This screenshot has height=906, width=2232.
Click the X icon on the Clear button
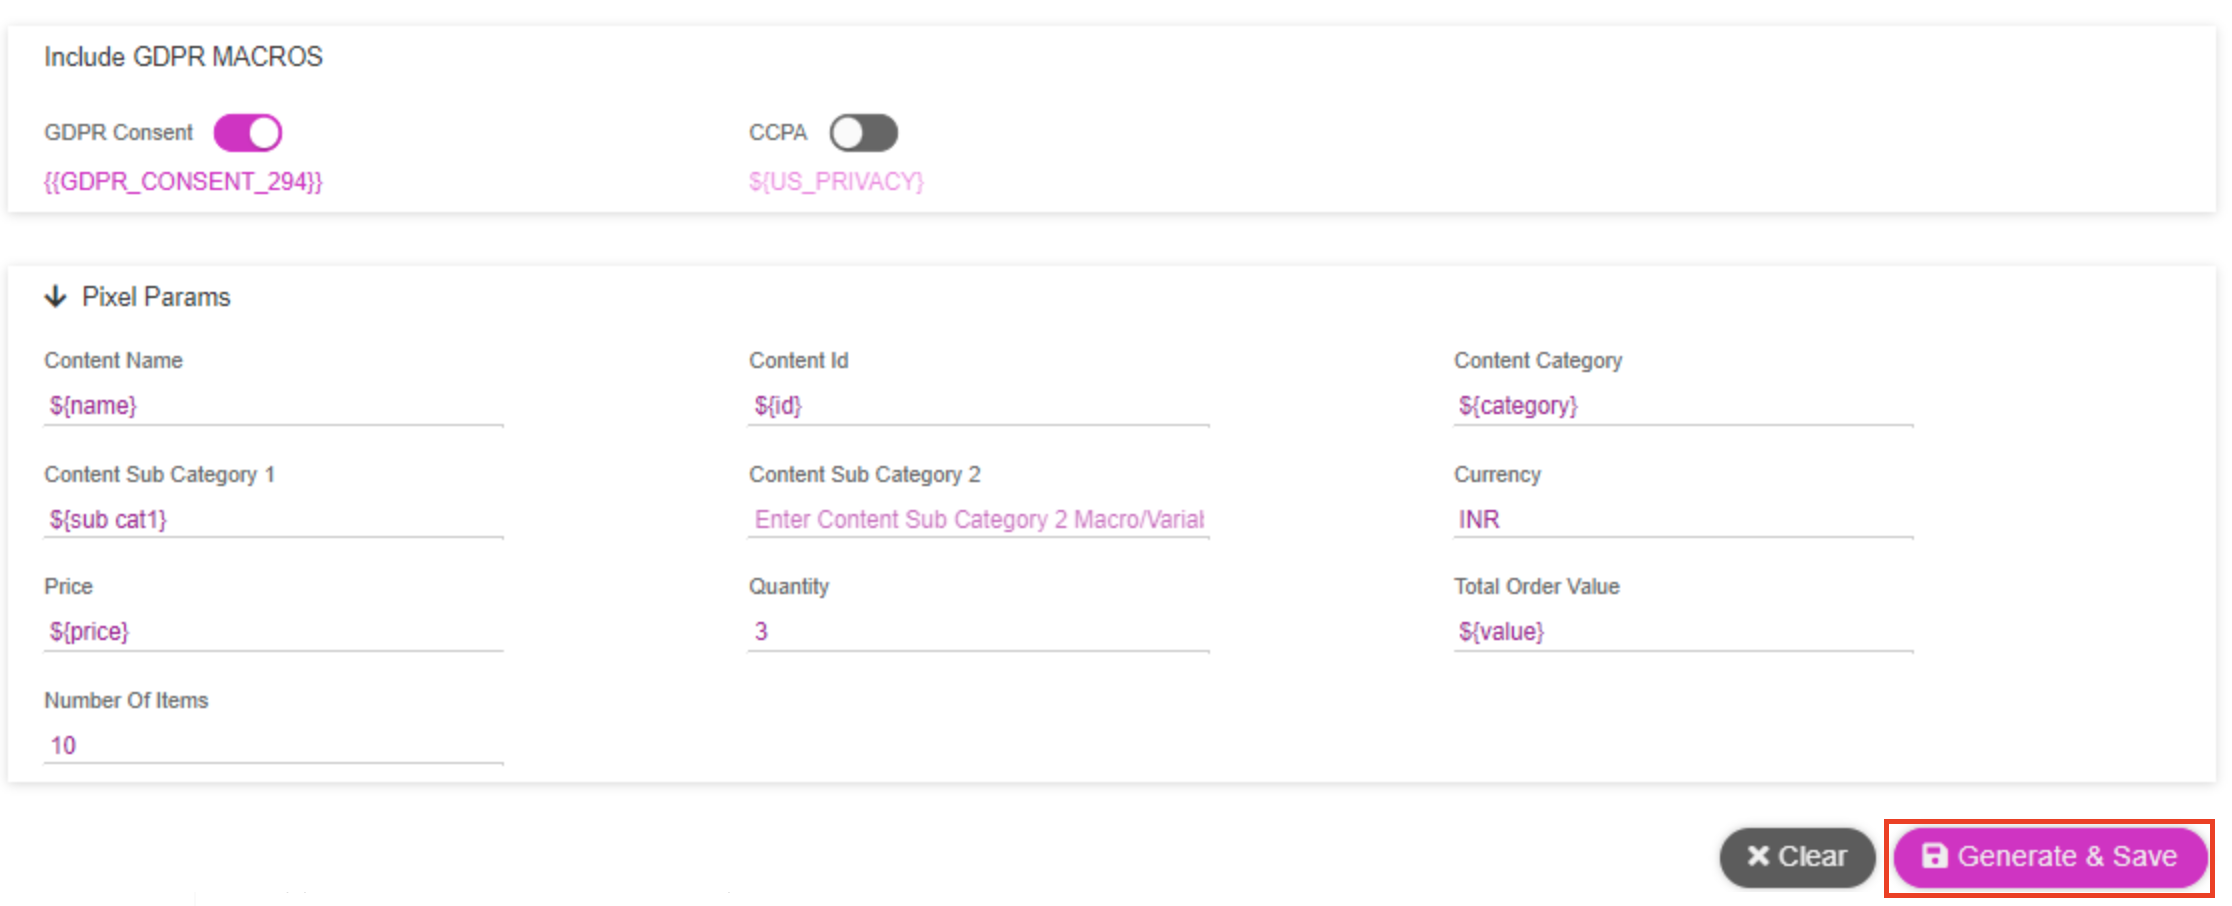(x=1757, y=856)
